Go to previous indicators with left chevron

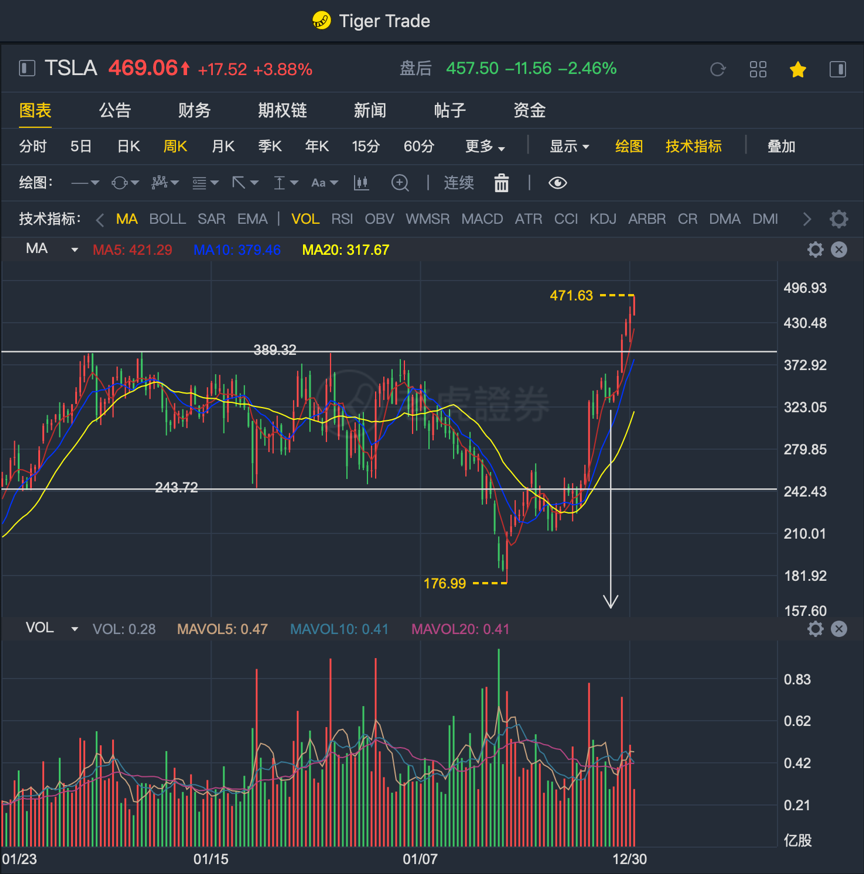click(x=100, y=220)
